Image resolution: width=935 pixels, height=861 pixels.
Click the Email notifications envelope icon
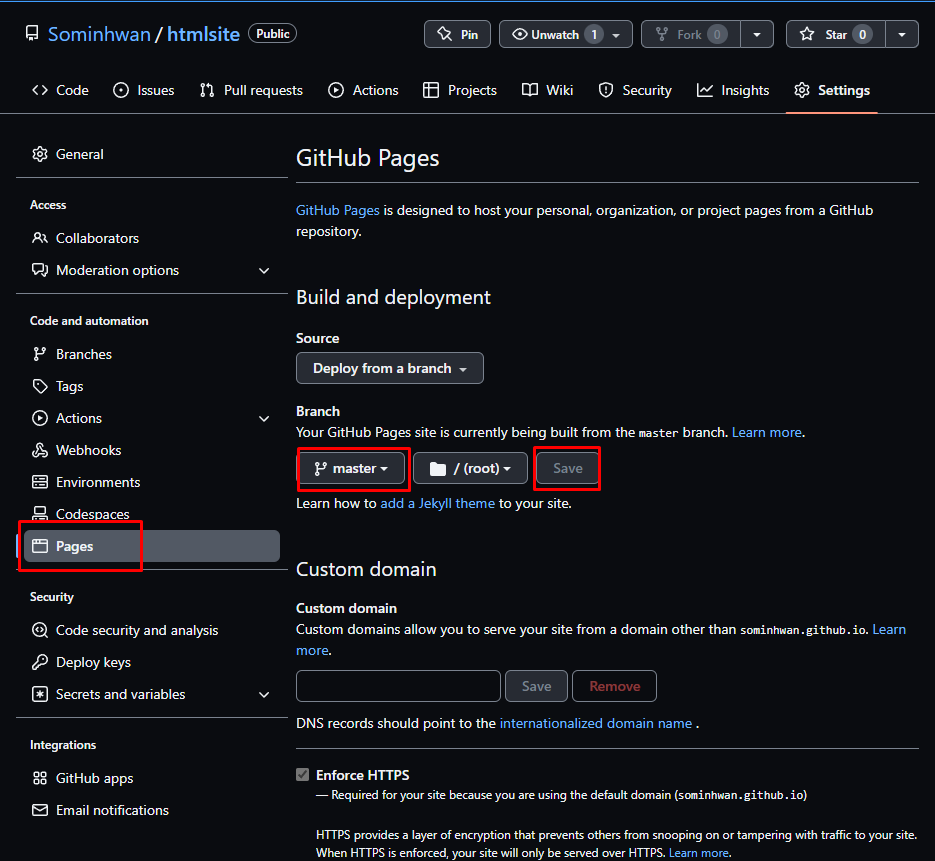point(40,810)
